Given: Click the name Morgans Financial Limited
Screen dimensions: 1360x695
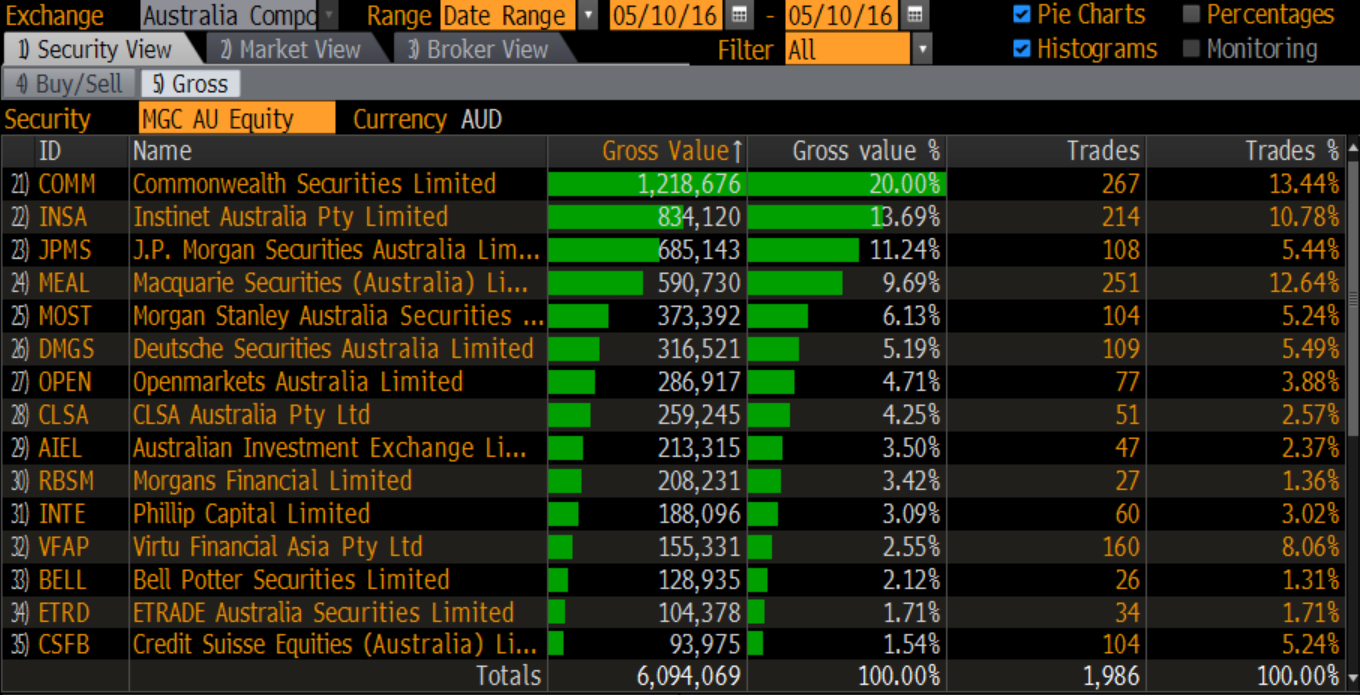Looking at the screenshot, I should (272, 481).
